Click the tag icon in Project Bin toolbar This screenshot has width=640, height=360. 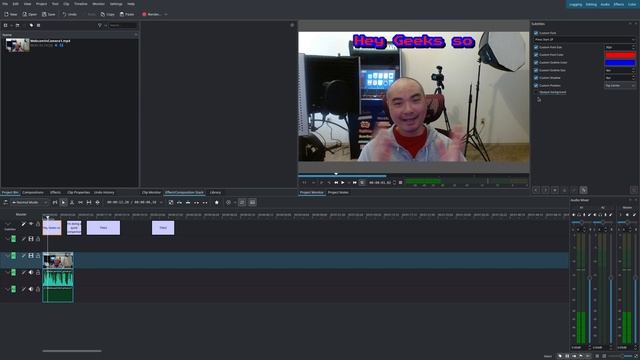coord(31,25)
